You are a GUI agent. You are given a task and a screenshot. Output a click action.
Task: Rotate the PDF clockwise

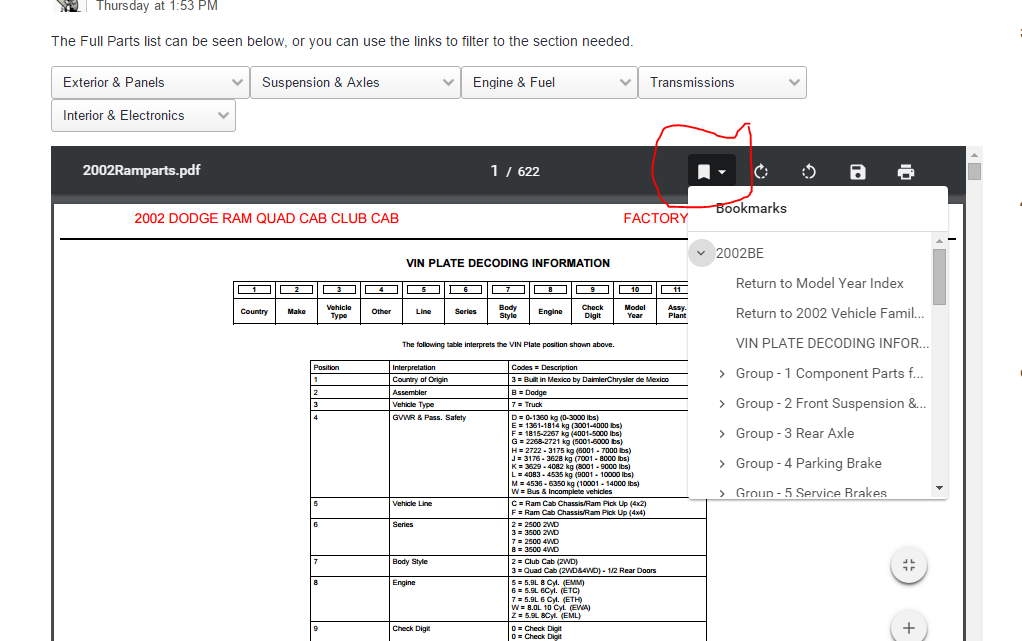click(761, 171)
